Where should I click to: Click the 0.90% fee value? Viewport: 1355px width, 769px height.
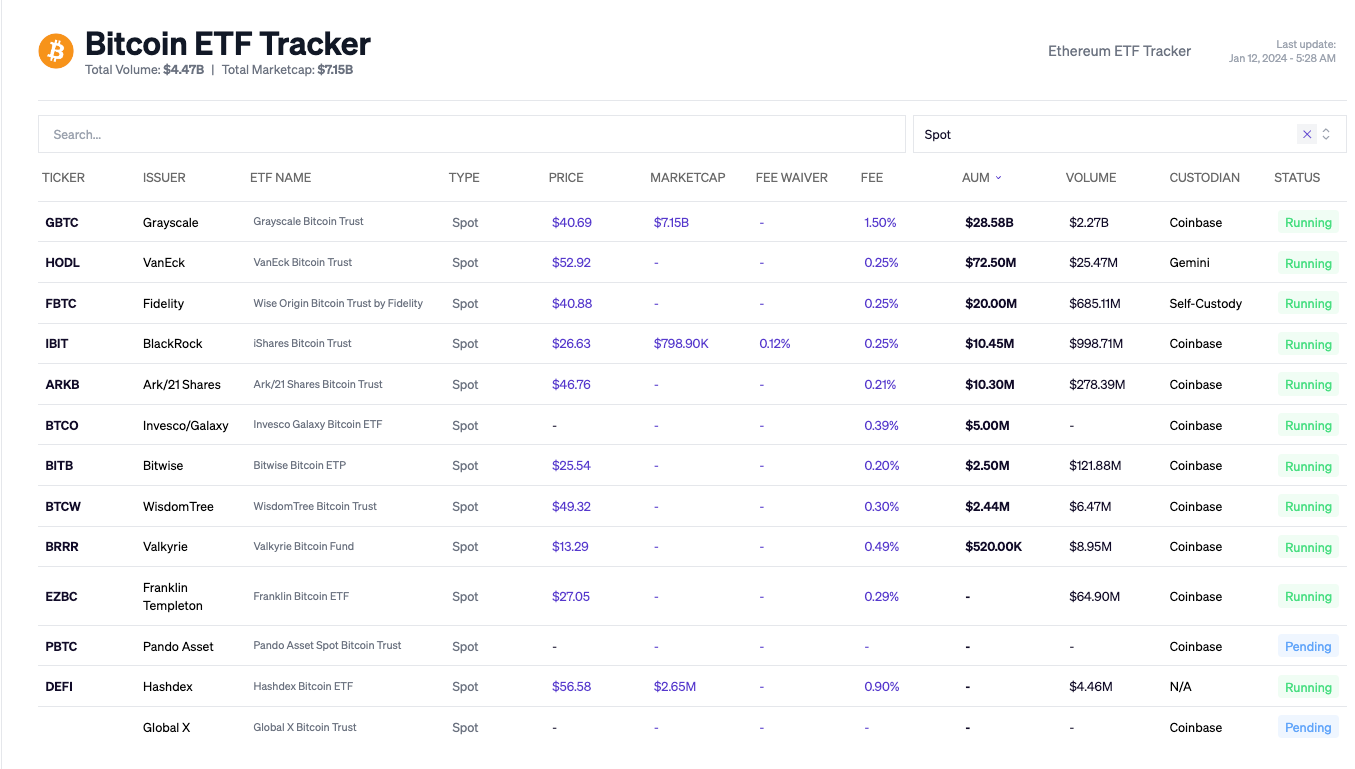coord(881,687)
